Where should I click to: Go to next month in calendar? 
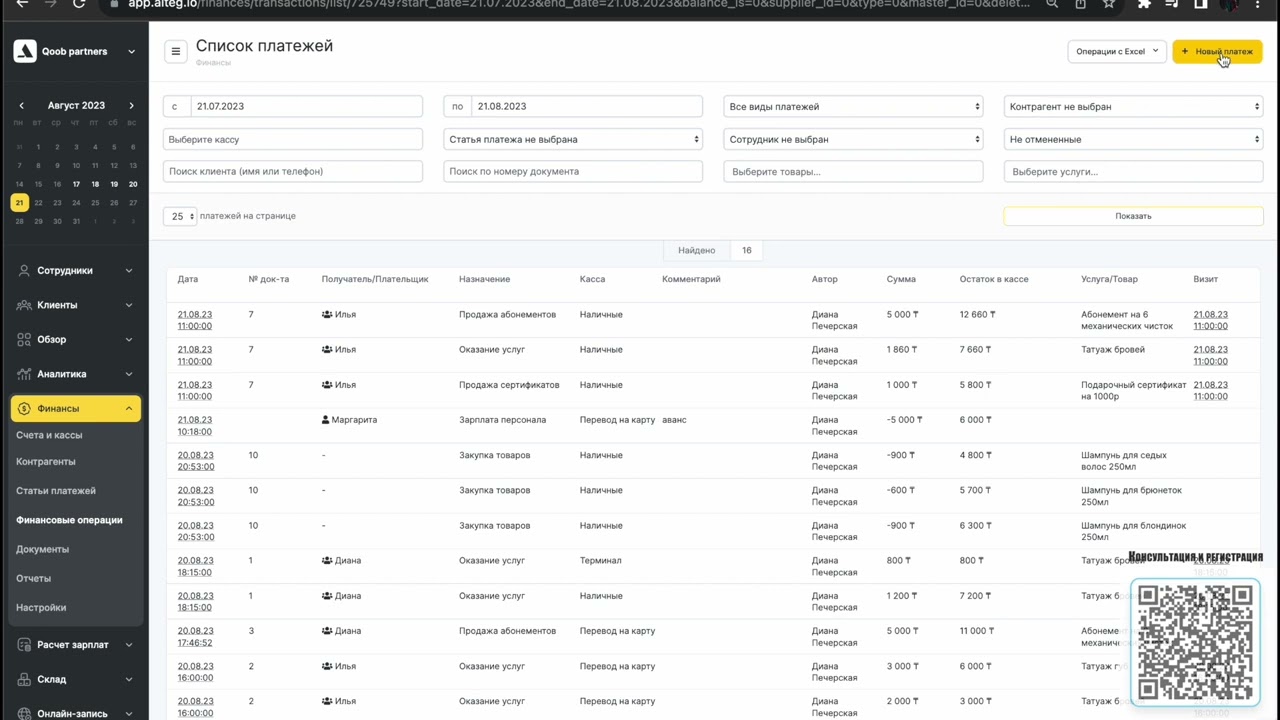[131, 105]
